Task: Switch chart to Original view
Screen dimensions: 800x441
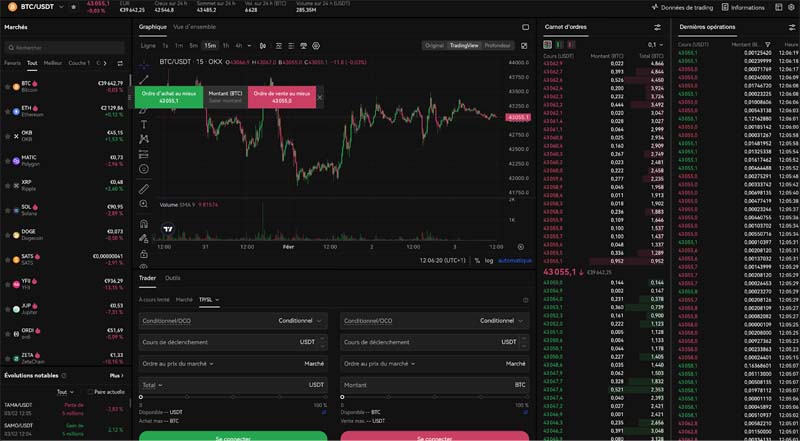Action: point(434,45)
